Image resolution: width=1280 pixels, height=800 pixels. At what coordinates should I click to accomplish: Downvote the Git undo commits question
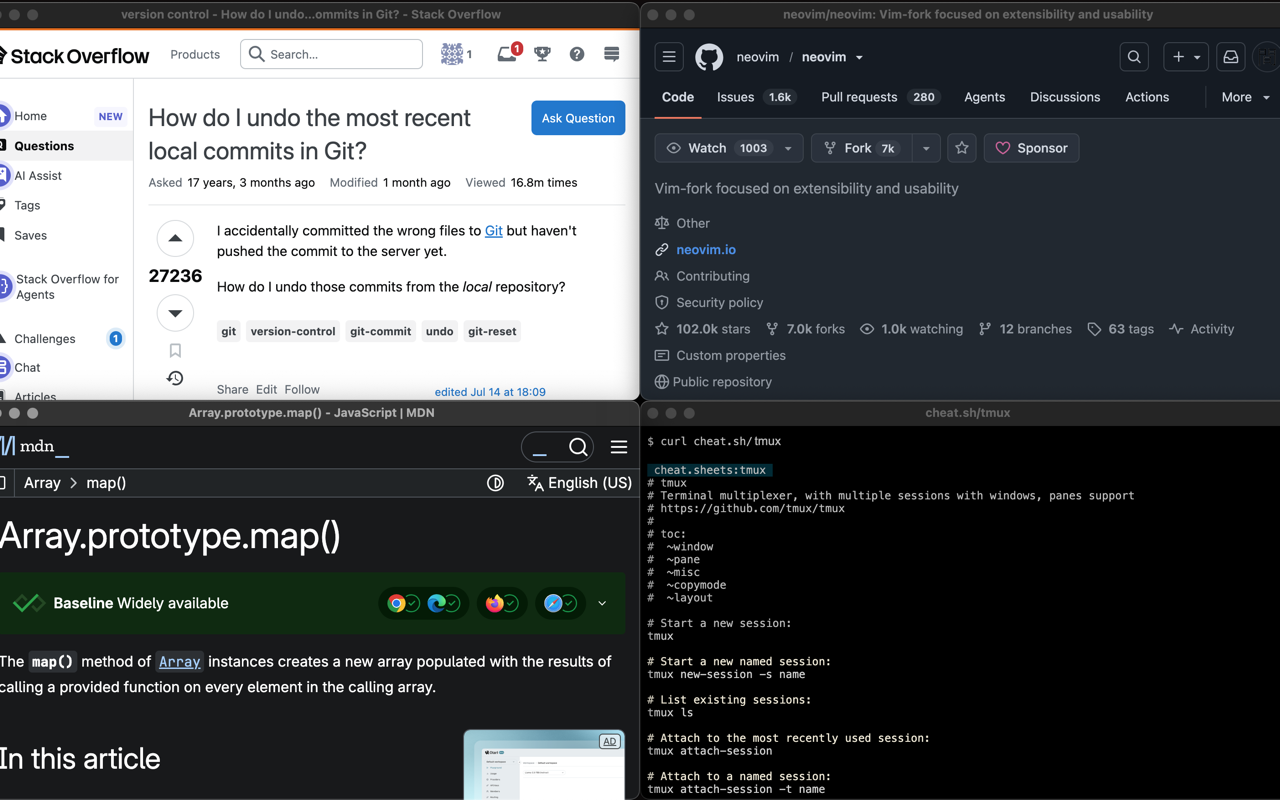(x=175, y=313)
